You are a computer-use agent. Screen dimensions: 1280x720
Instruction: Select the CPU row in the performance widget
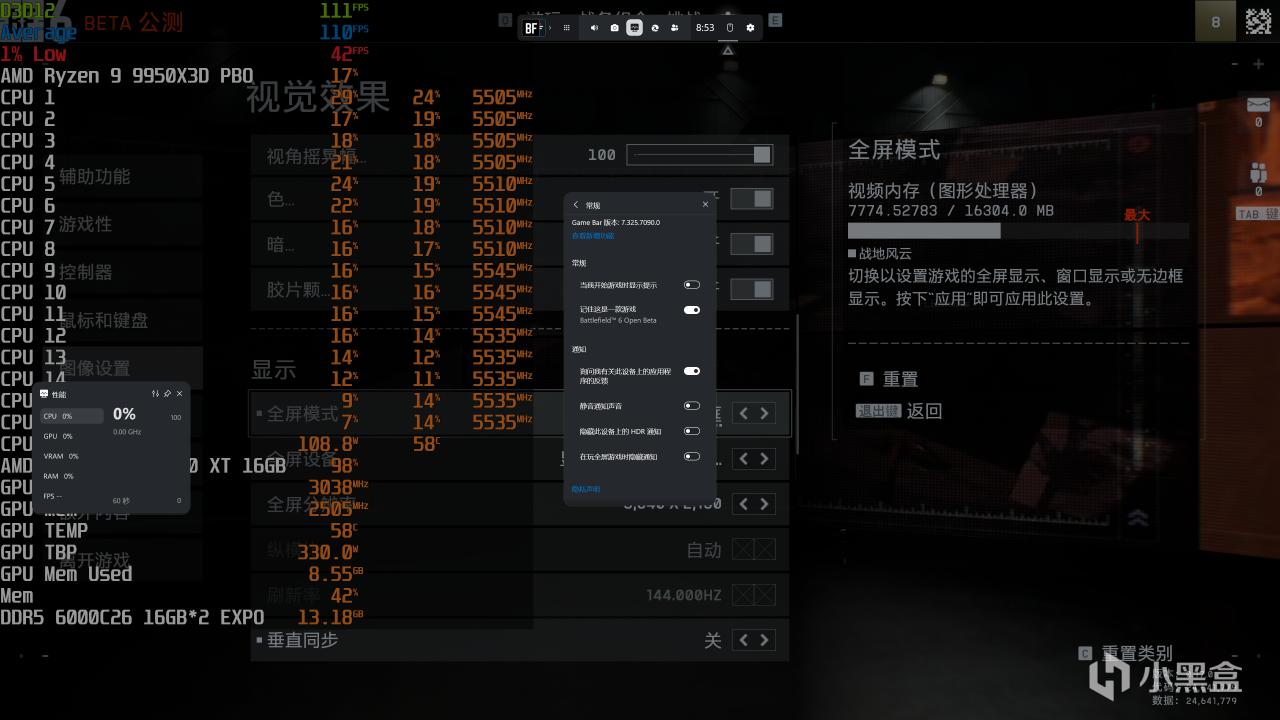click(71, 416)
